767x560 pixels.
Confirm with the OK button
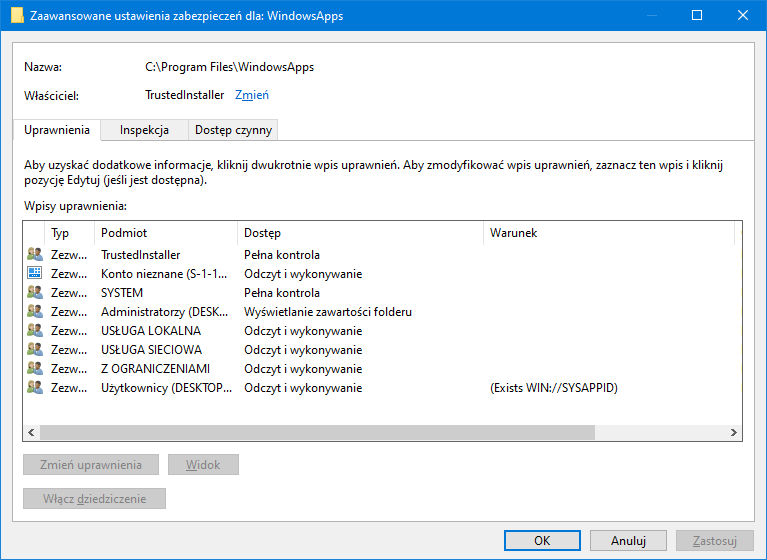[542, 540]
